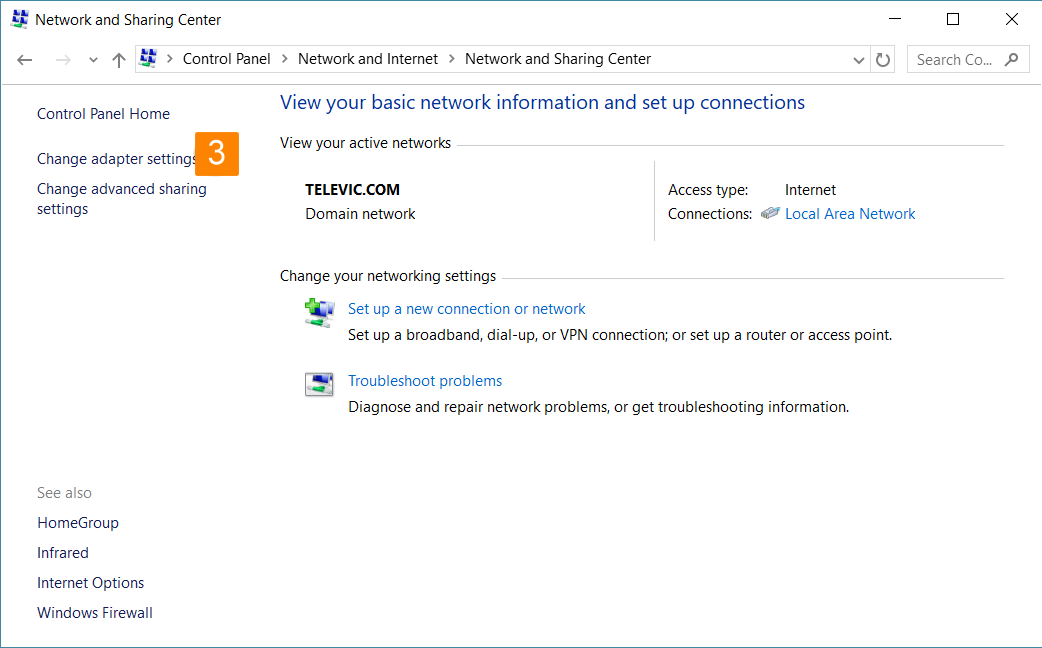
Task: Click the Search Control Panel input box
Action: pyautogui.click(x=955, y=59)
